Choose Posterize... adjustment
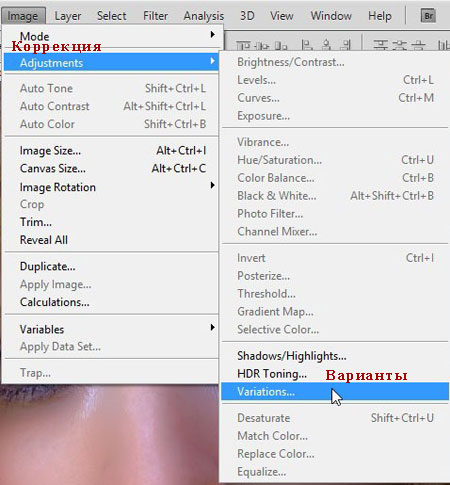The image size is (450, 485). (x=335, y=276)
